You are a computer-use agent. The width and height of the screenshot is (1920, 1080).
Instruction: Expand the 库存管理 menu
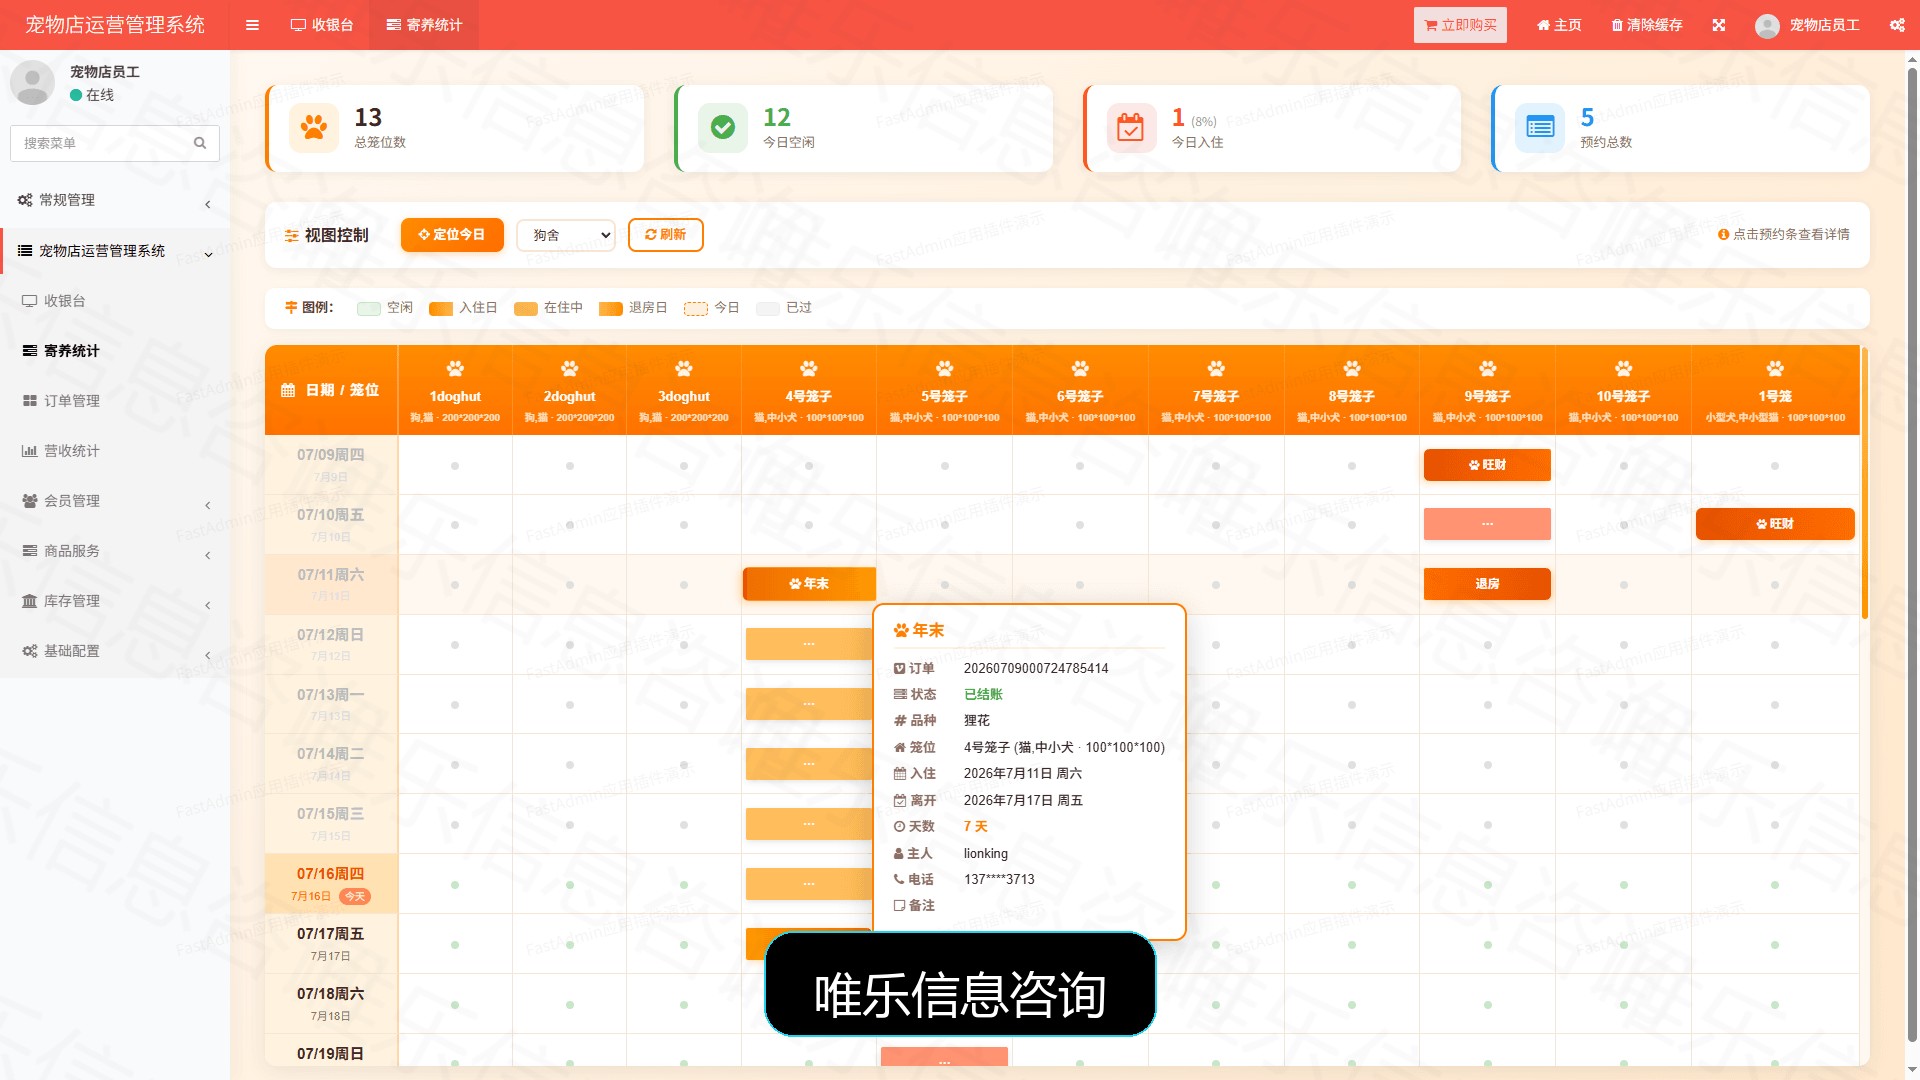[115, 601]
